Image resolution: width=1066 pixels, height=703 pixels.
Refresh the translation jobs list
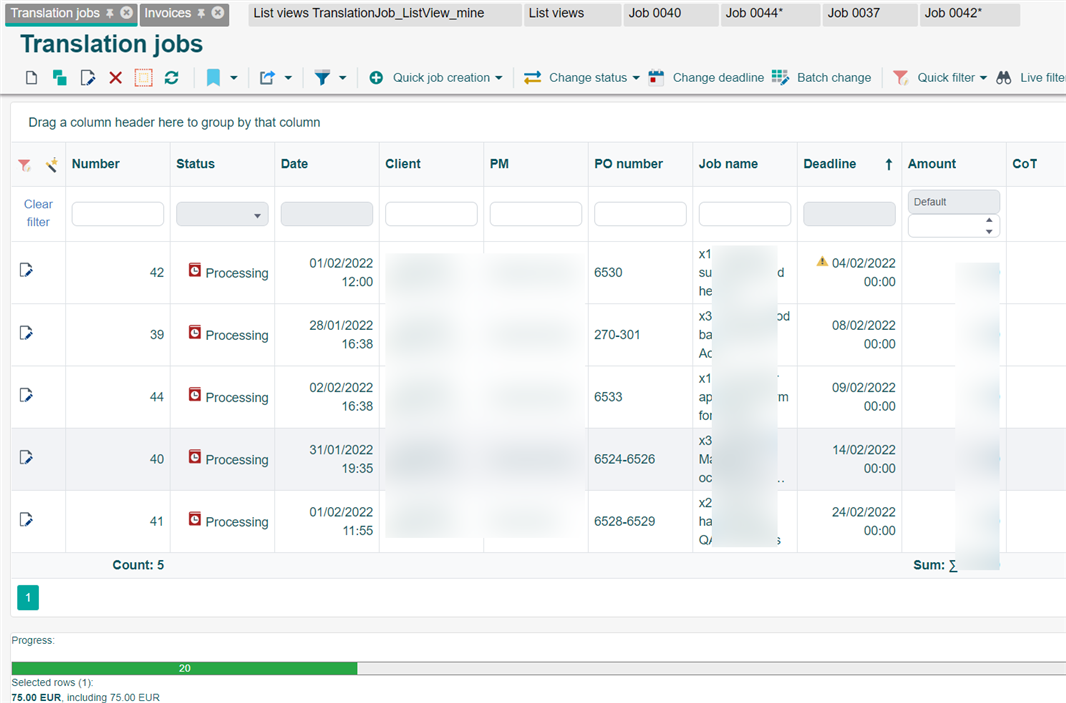point(171,77)
